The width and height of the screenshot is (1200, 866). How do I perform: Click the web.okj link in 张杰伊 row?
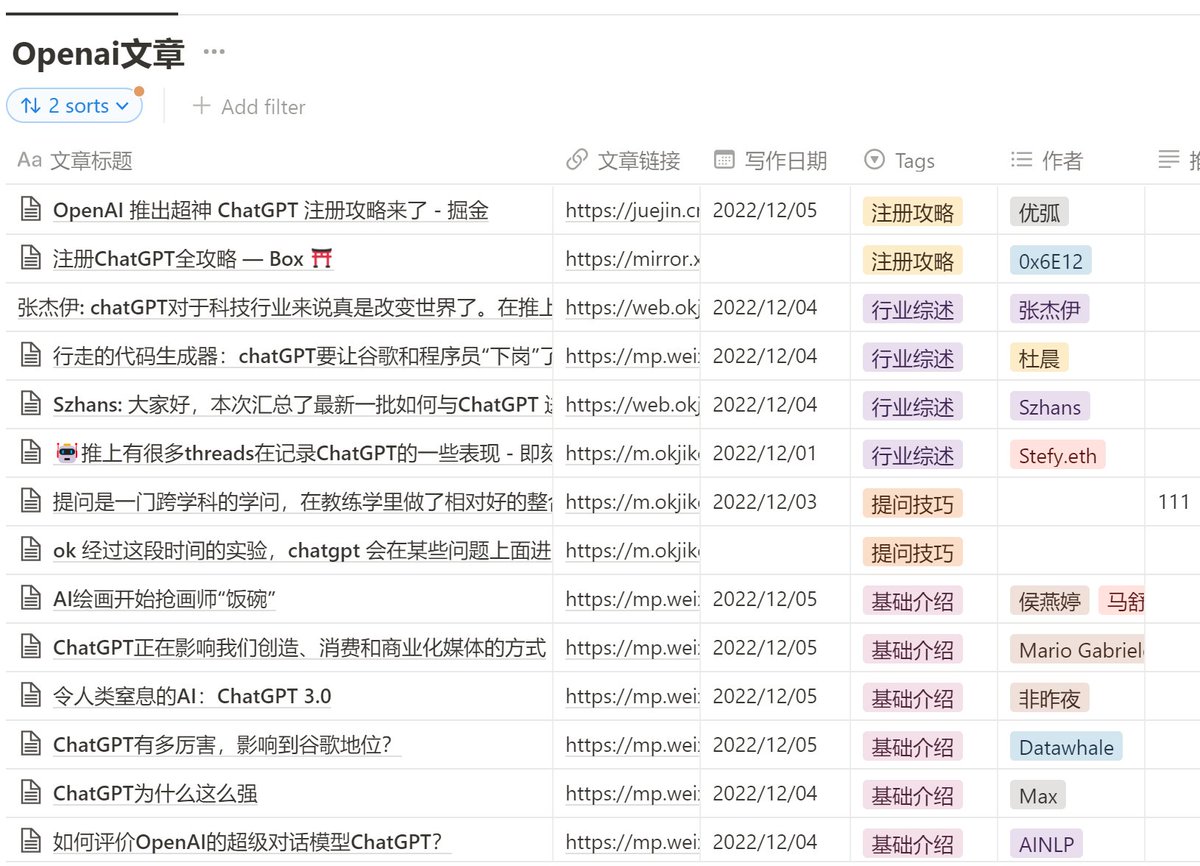coord(632,308)
